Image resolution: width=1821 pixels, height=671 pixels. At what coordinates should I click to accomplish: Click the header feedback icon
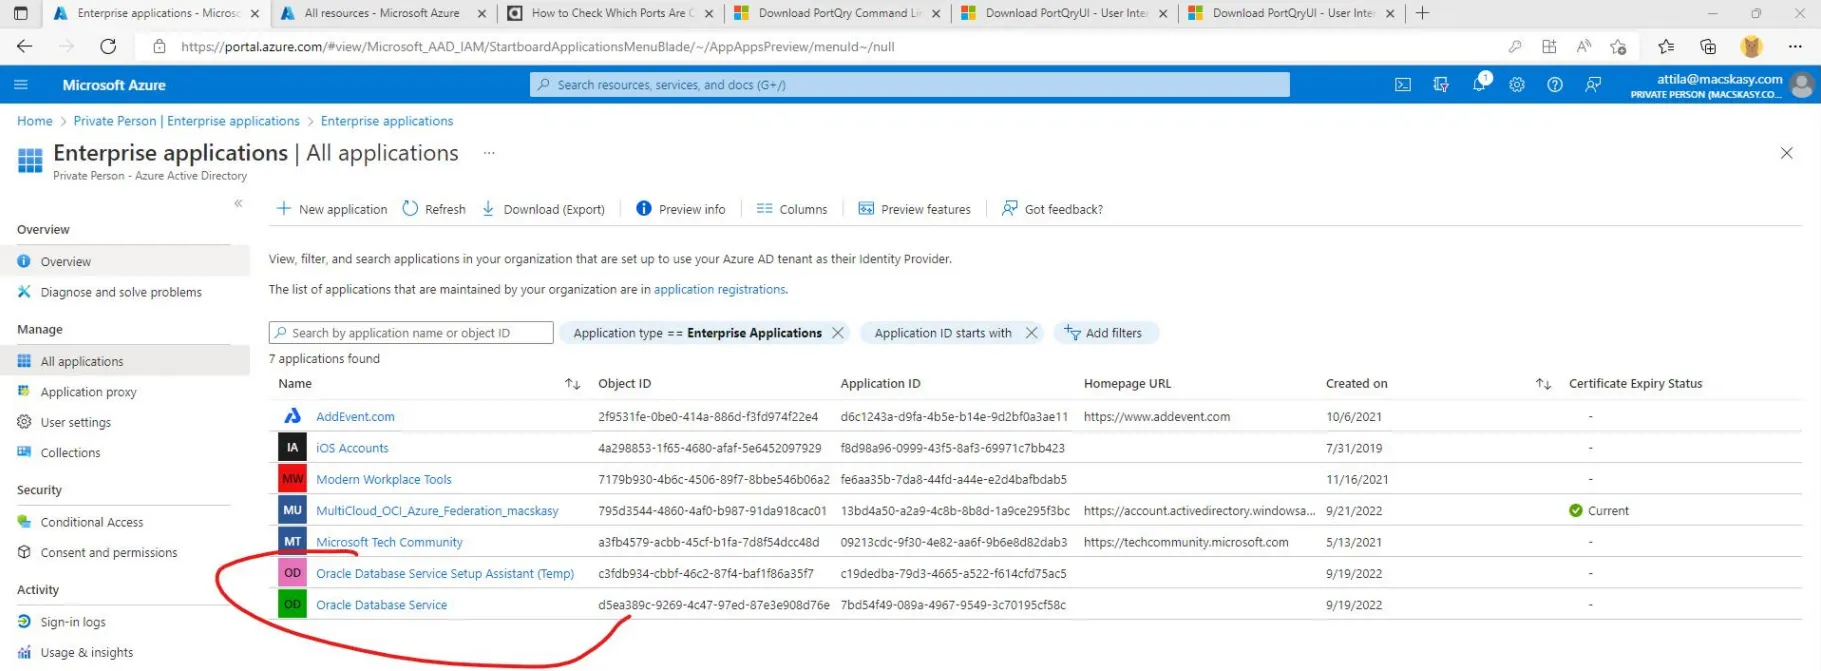tap(1593, 85)
